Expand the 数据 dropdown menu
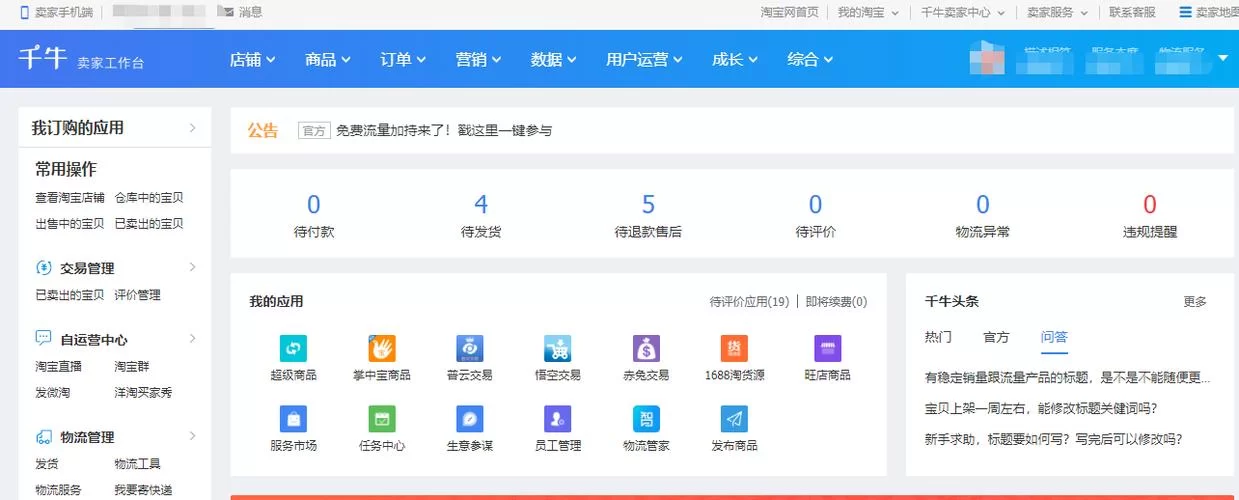Image resolution: width=1239 pixels, height=500 pixels. point(553,59)
